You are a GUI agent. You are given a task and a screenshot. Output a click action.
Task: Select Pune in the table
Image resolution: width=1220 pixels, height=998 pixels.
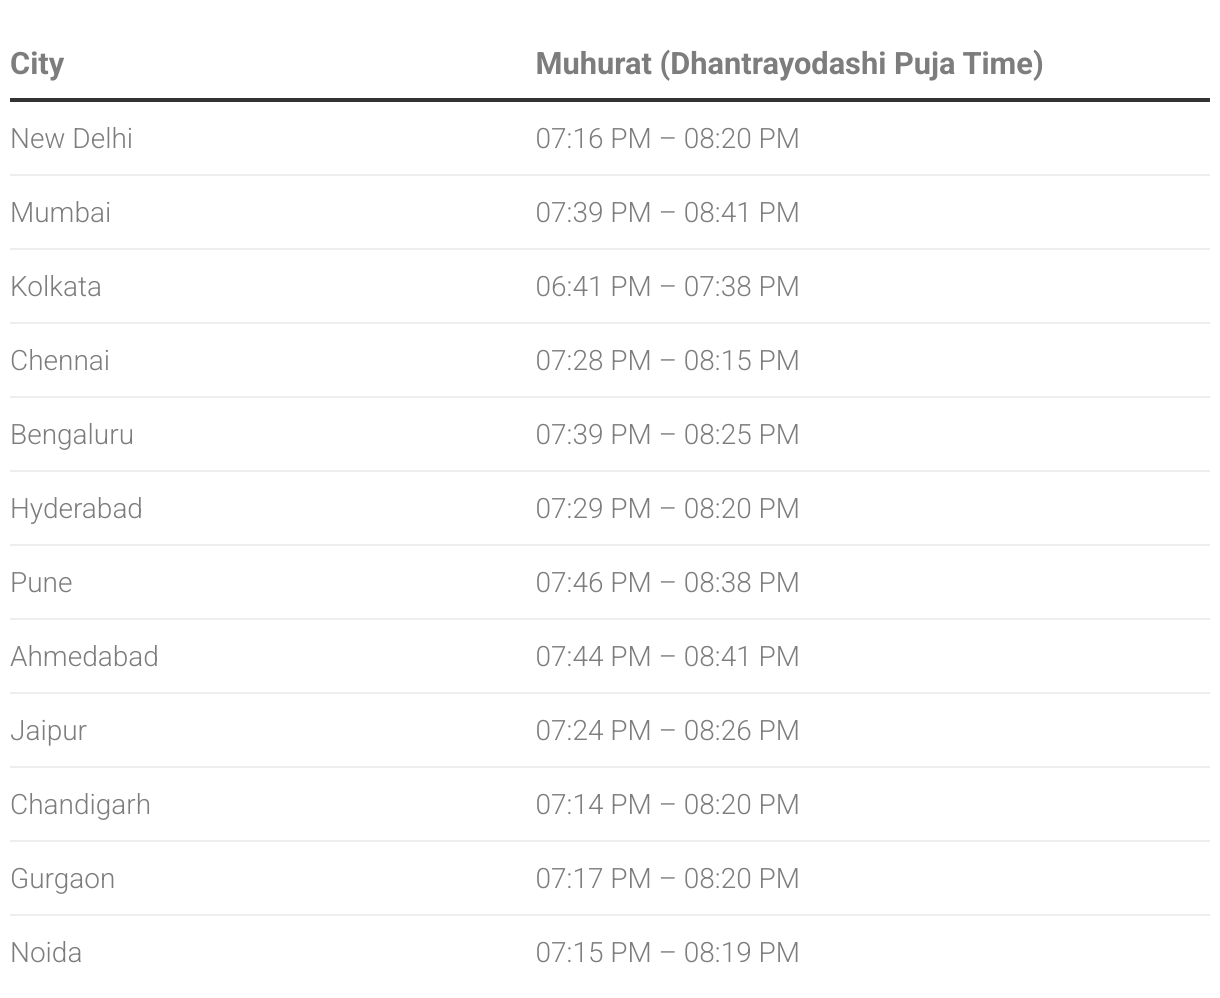41,582
